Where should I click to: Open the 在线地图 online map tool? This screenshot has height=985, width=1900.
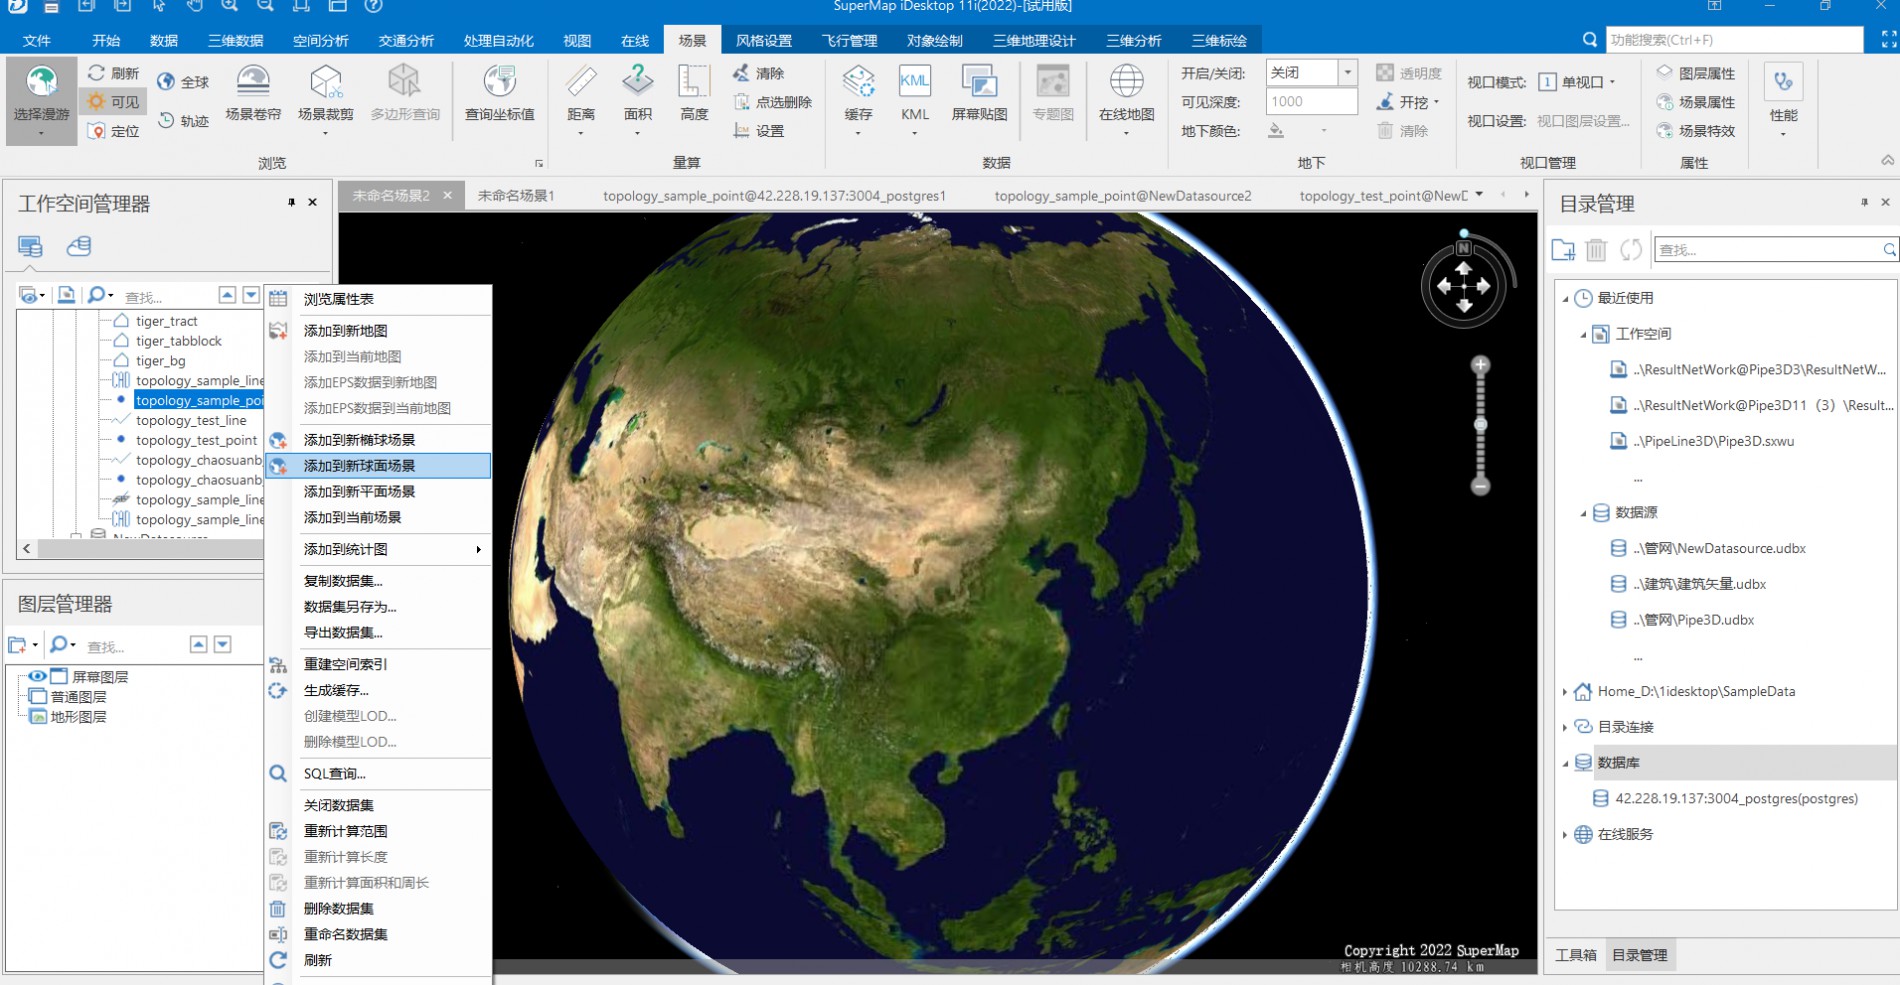(x=1127, y=98)
